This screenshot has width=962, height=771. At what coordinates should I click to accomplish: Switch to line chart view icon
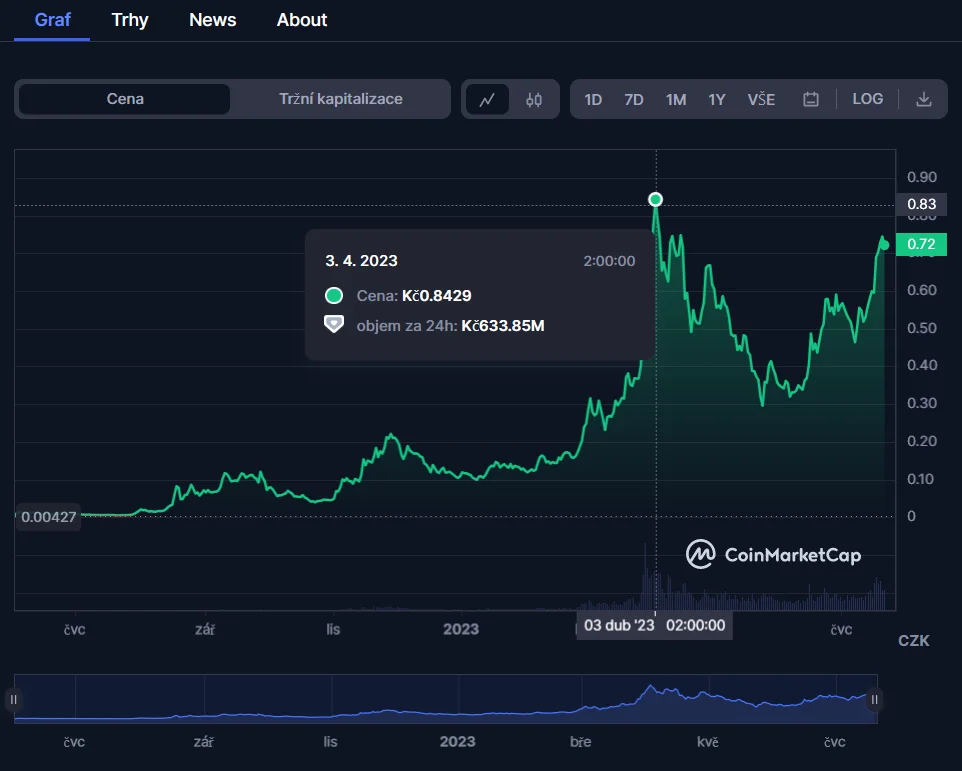click(x=487, y=99)
